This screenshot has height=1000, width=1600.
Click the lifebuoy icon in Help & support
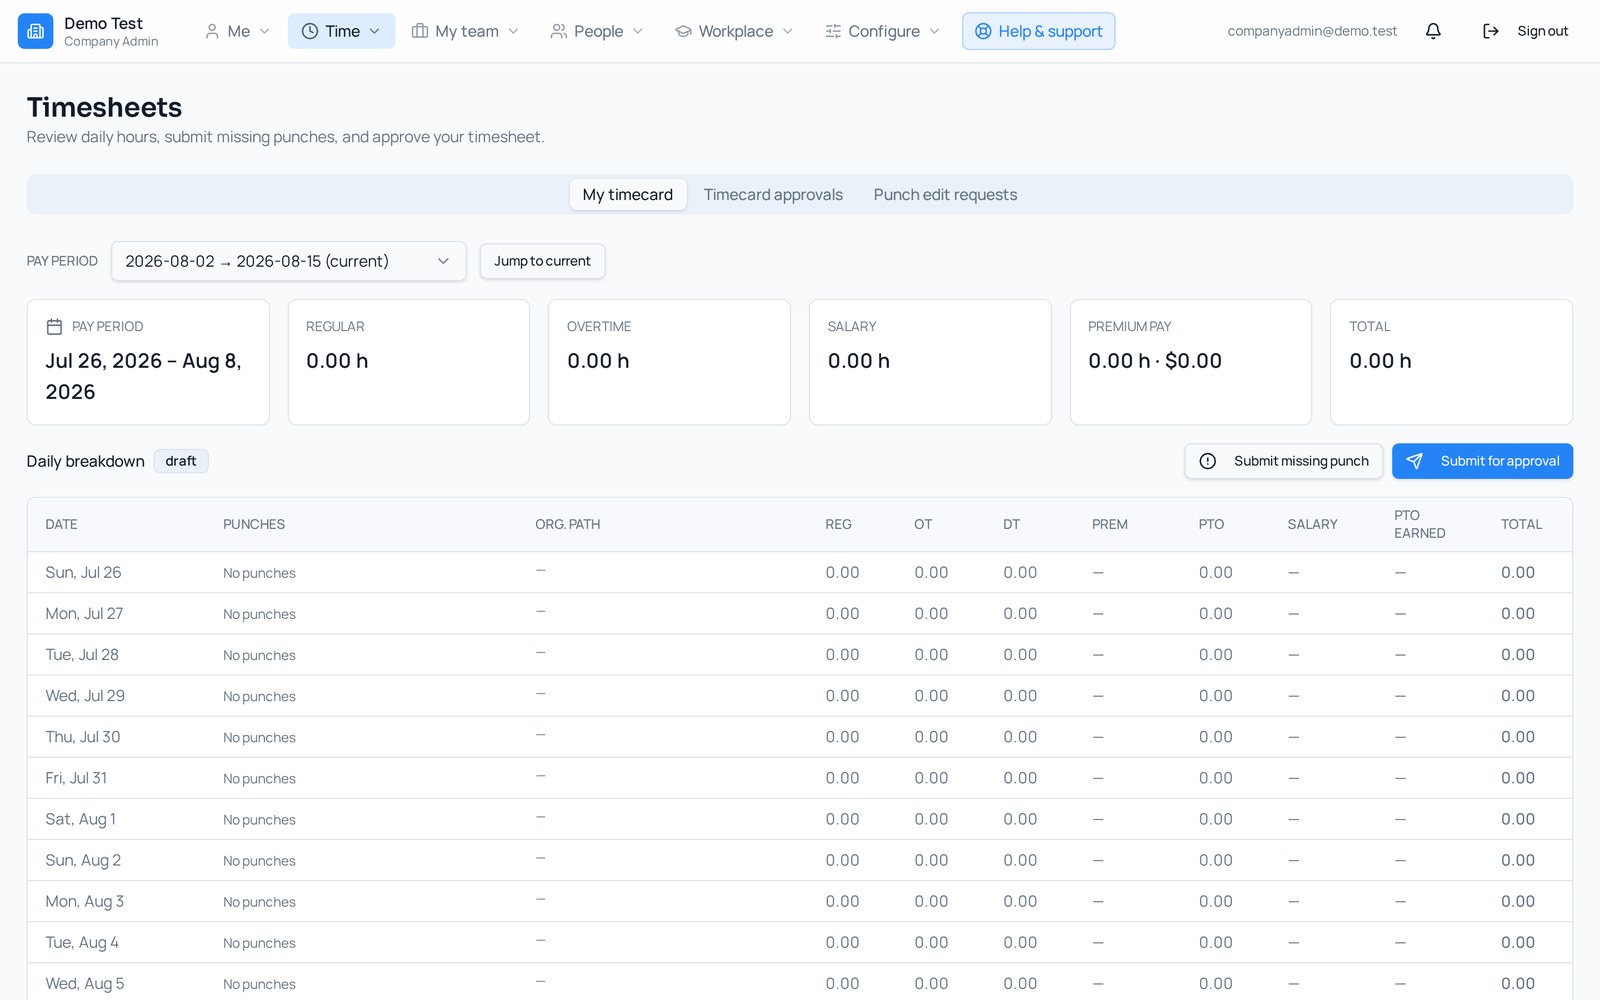click(983, 31)
